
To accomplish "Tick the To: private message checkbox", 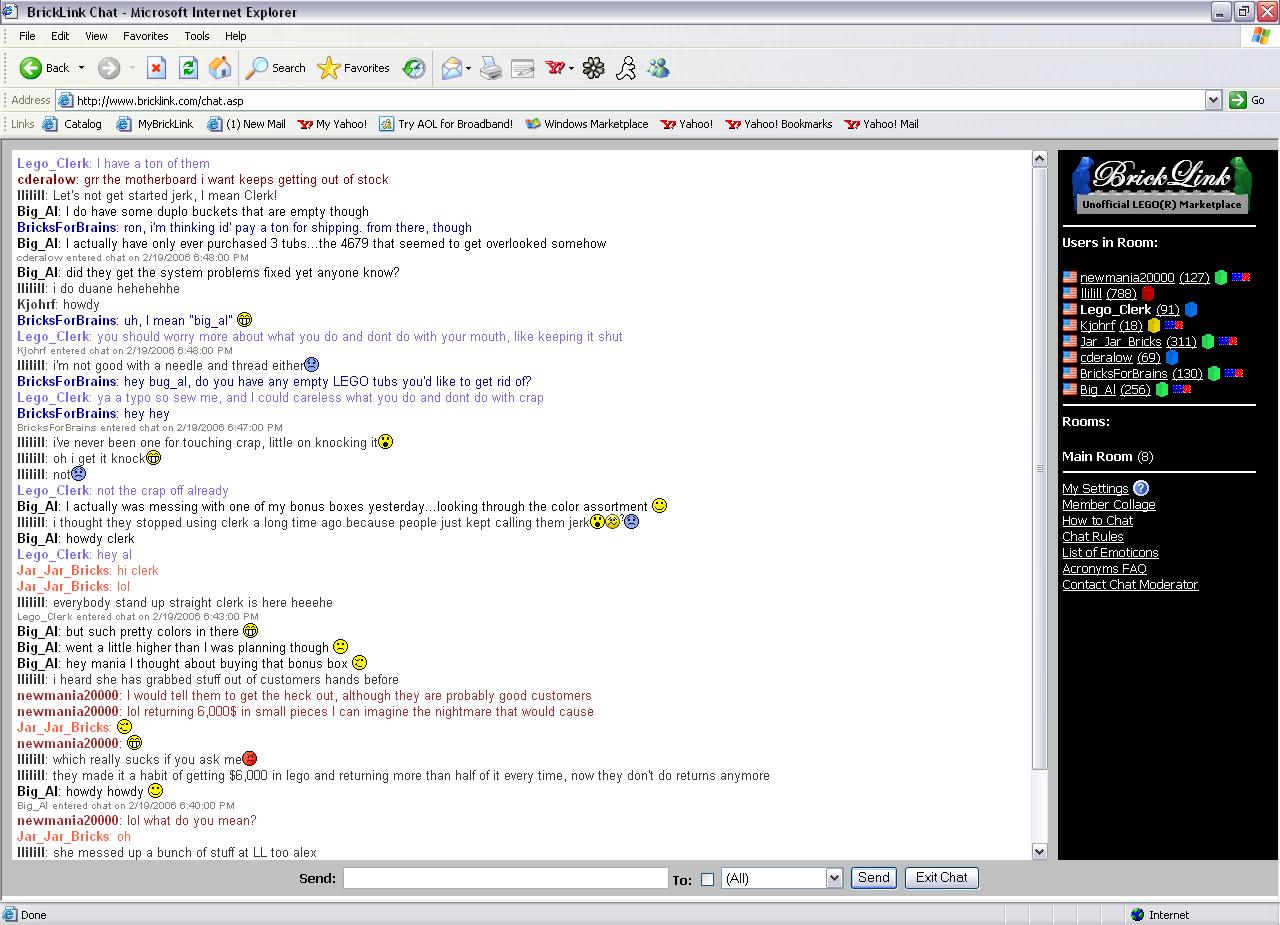I will pyautogui.click(x=707, y=879).
